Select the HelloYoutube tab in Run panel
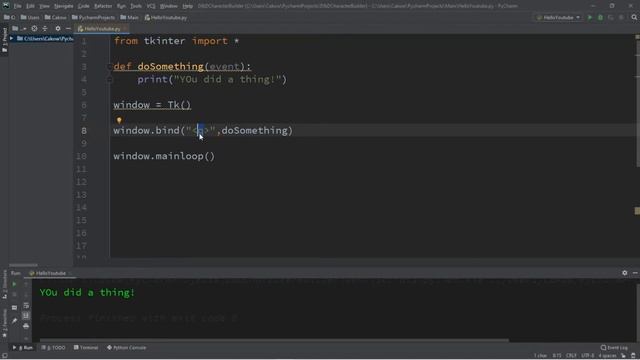The width and height of the screenshot is (640, 360). point(49,273)
